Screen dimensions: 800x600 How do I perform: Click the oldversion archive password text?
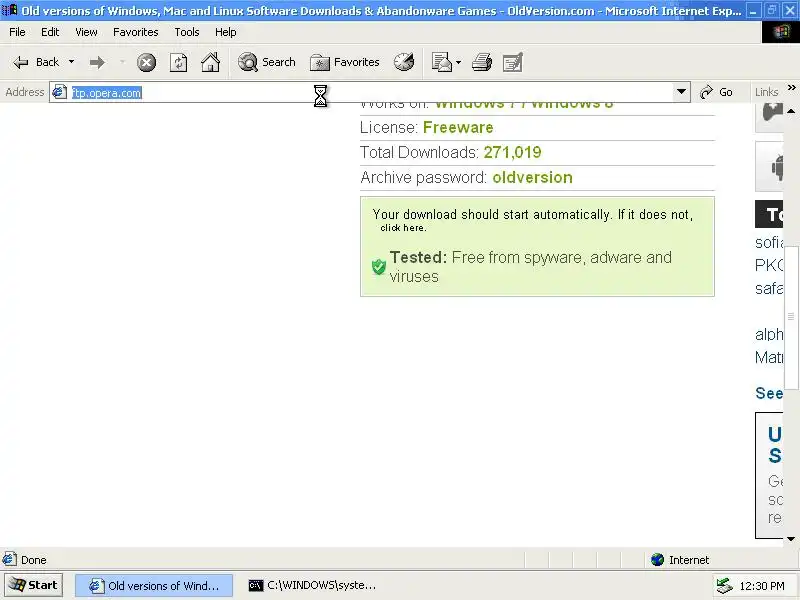[x=532, y=178]
